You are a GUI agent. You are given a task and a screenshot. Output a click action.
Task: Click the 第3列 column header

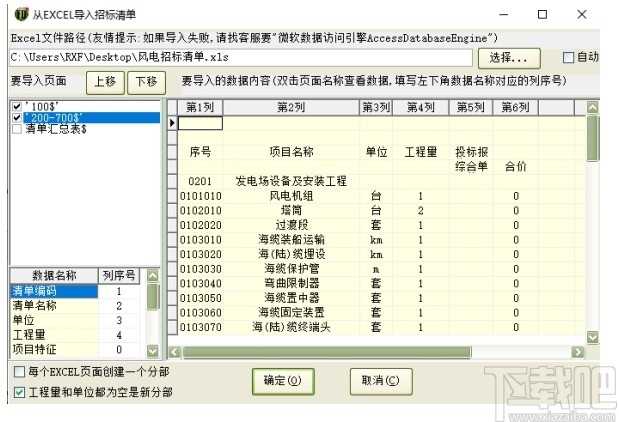(376, 107)
